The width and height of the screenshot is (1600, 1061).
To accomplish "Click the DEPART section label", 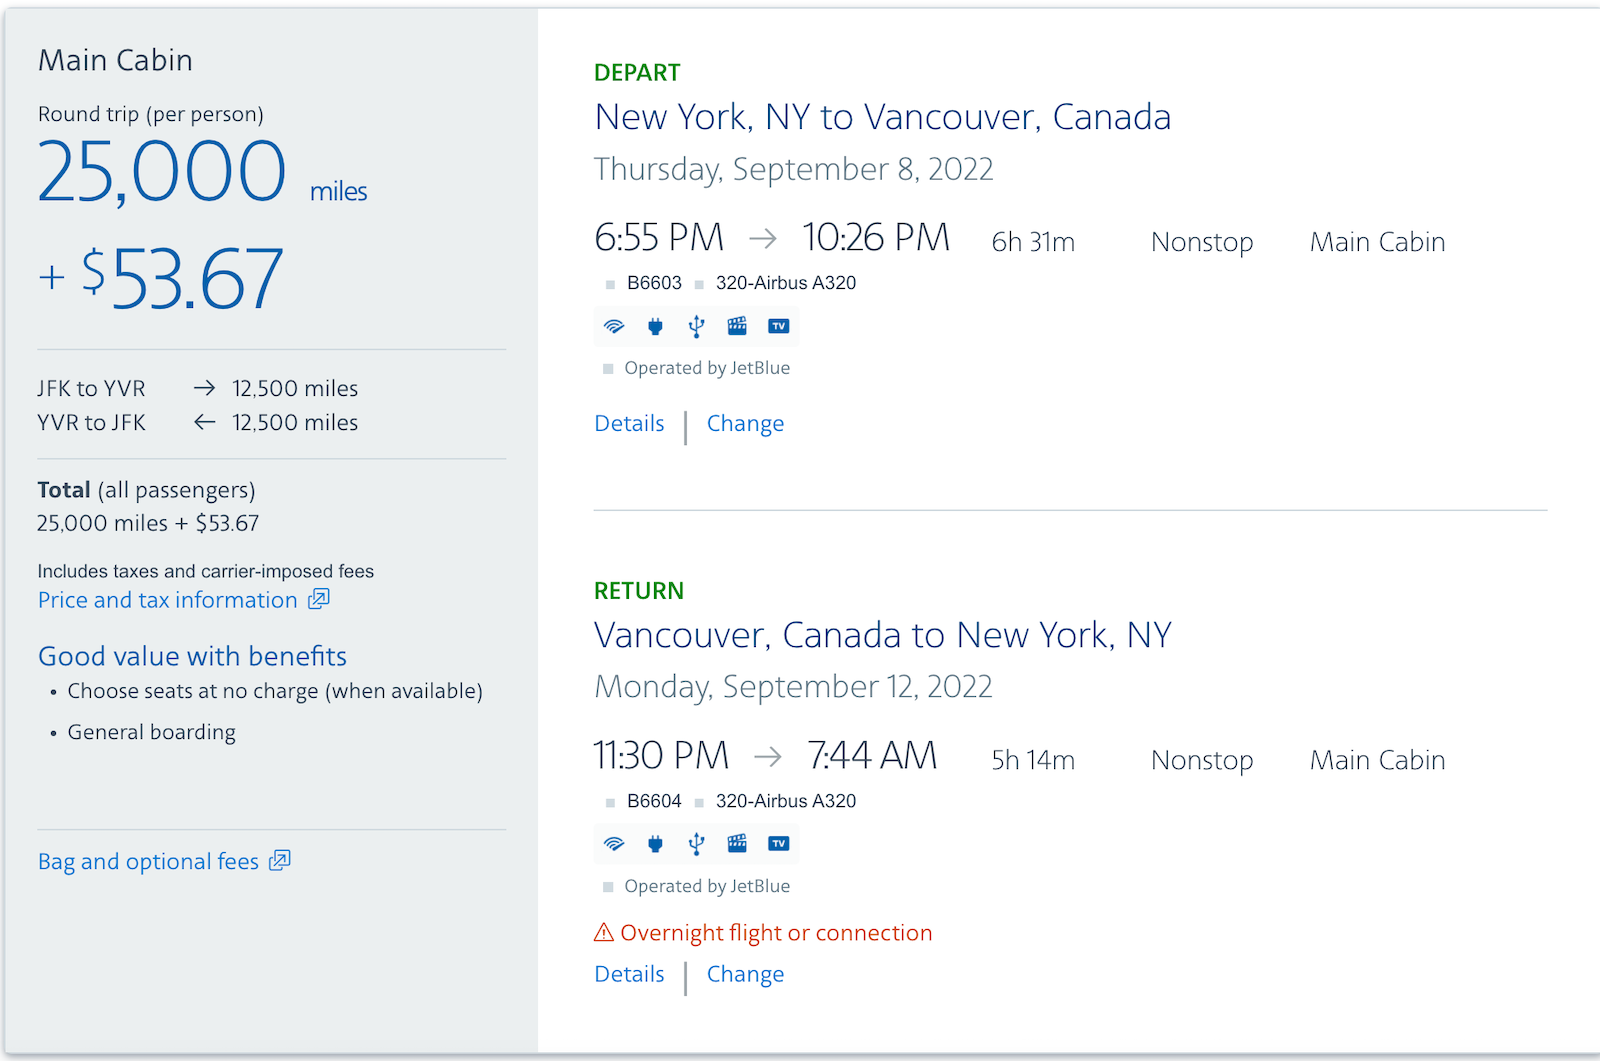I will coord(637,72).
